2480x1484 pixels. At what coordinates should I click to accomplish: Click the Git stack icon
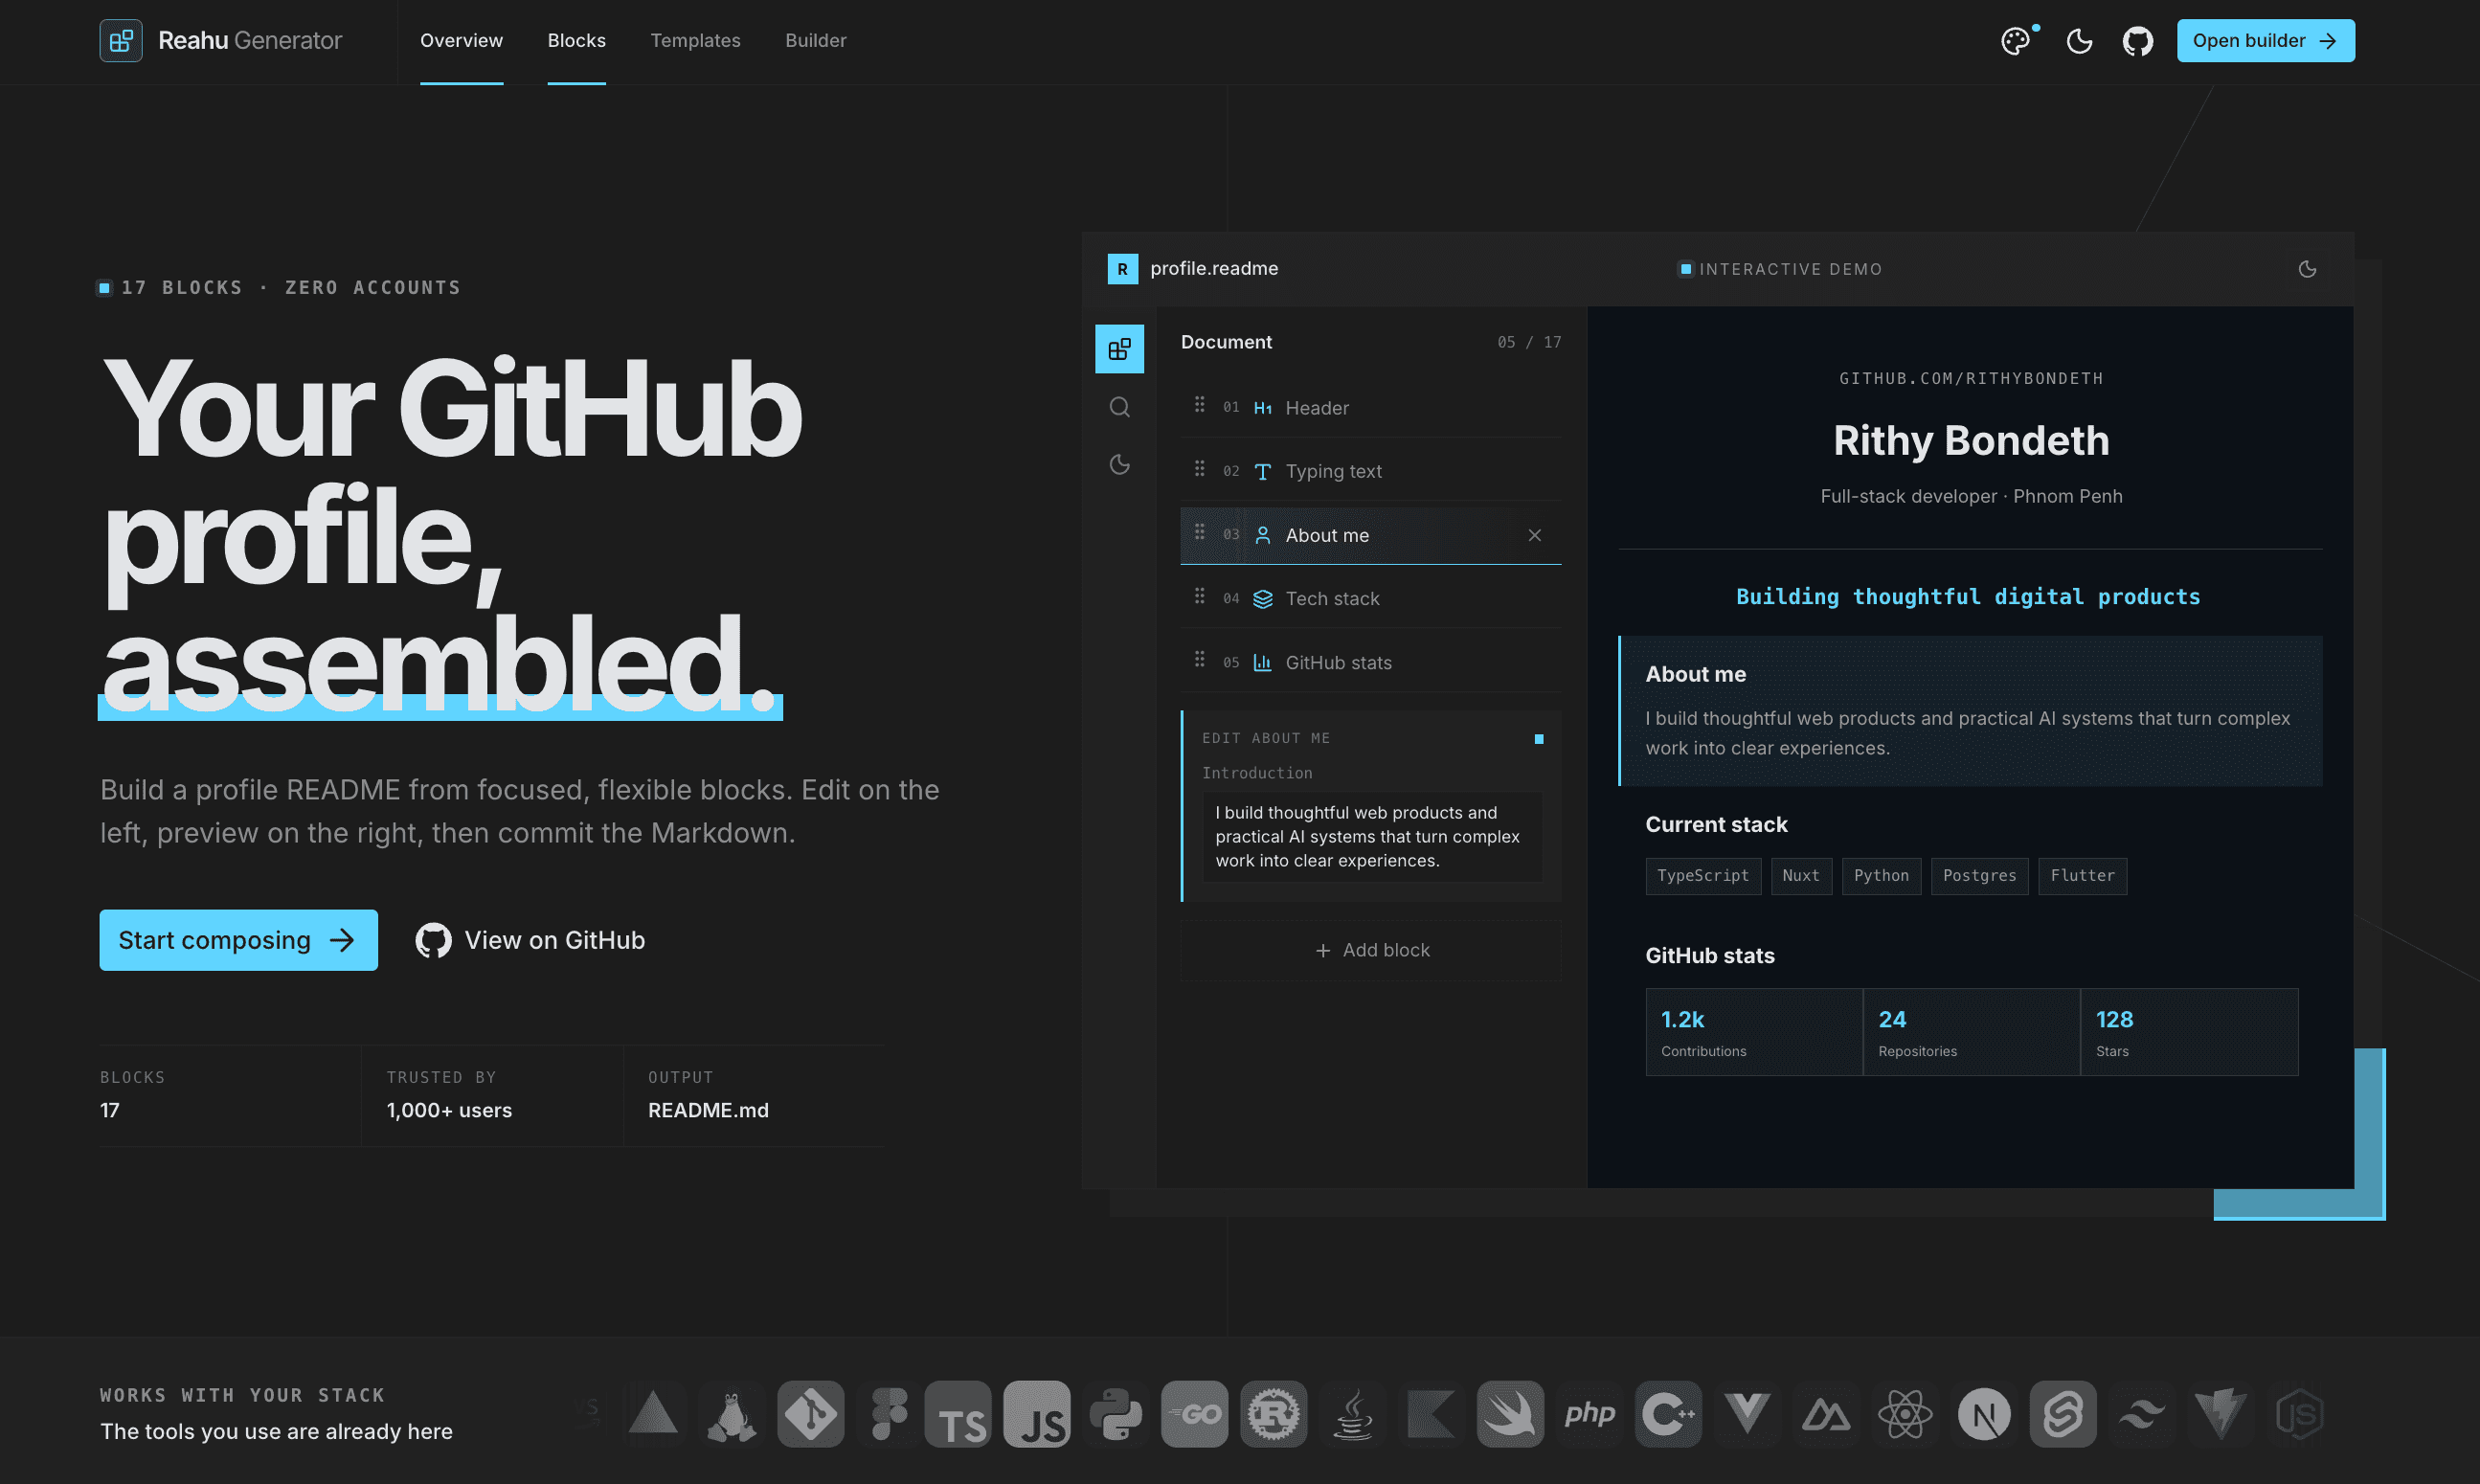(x=811, y=1414)
